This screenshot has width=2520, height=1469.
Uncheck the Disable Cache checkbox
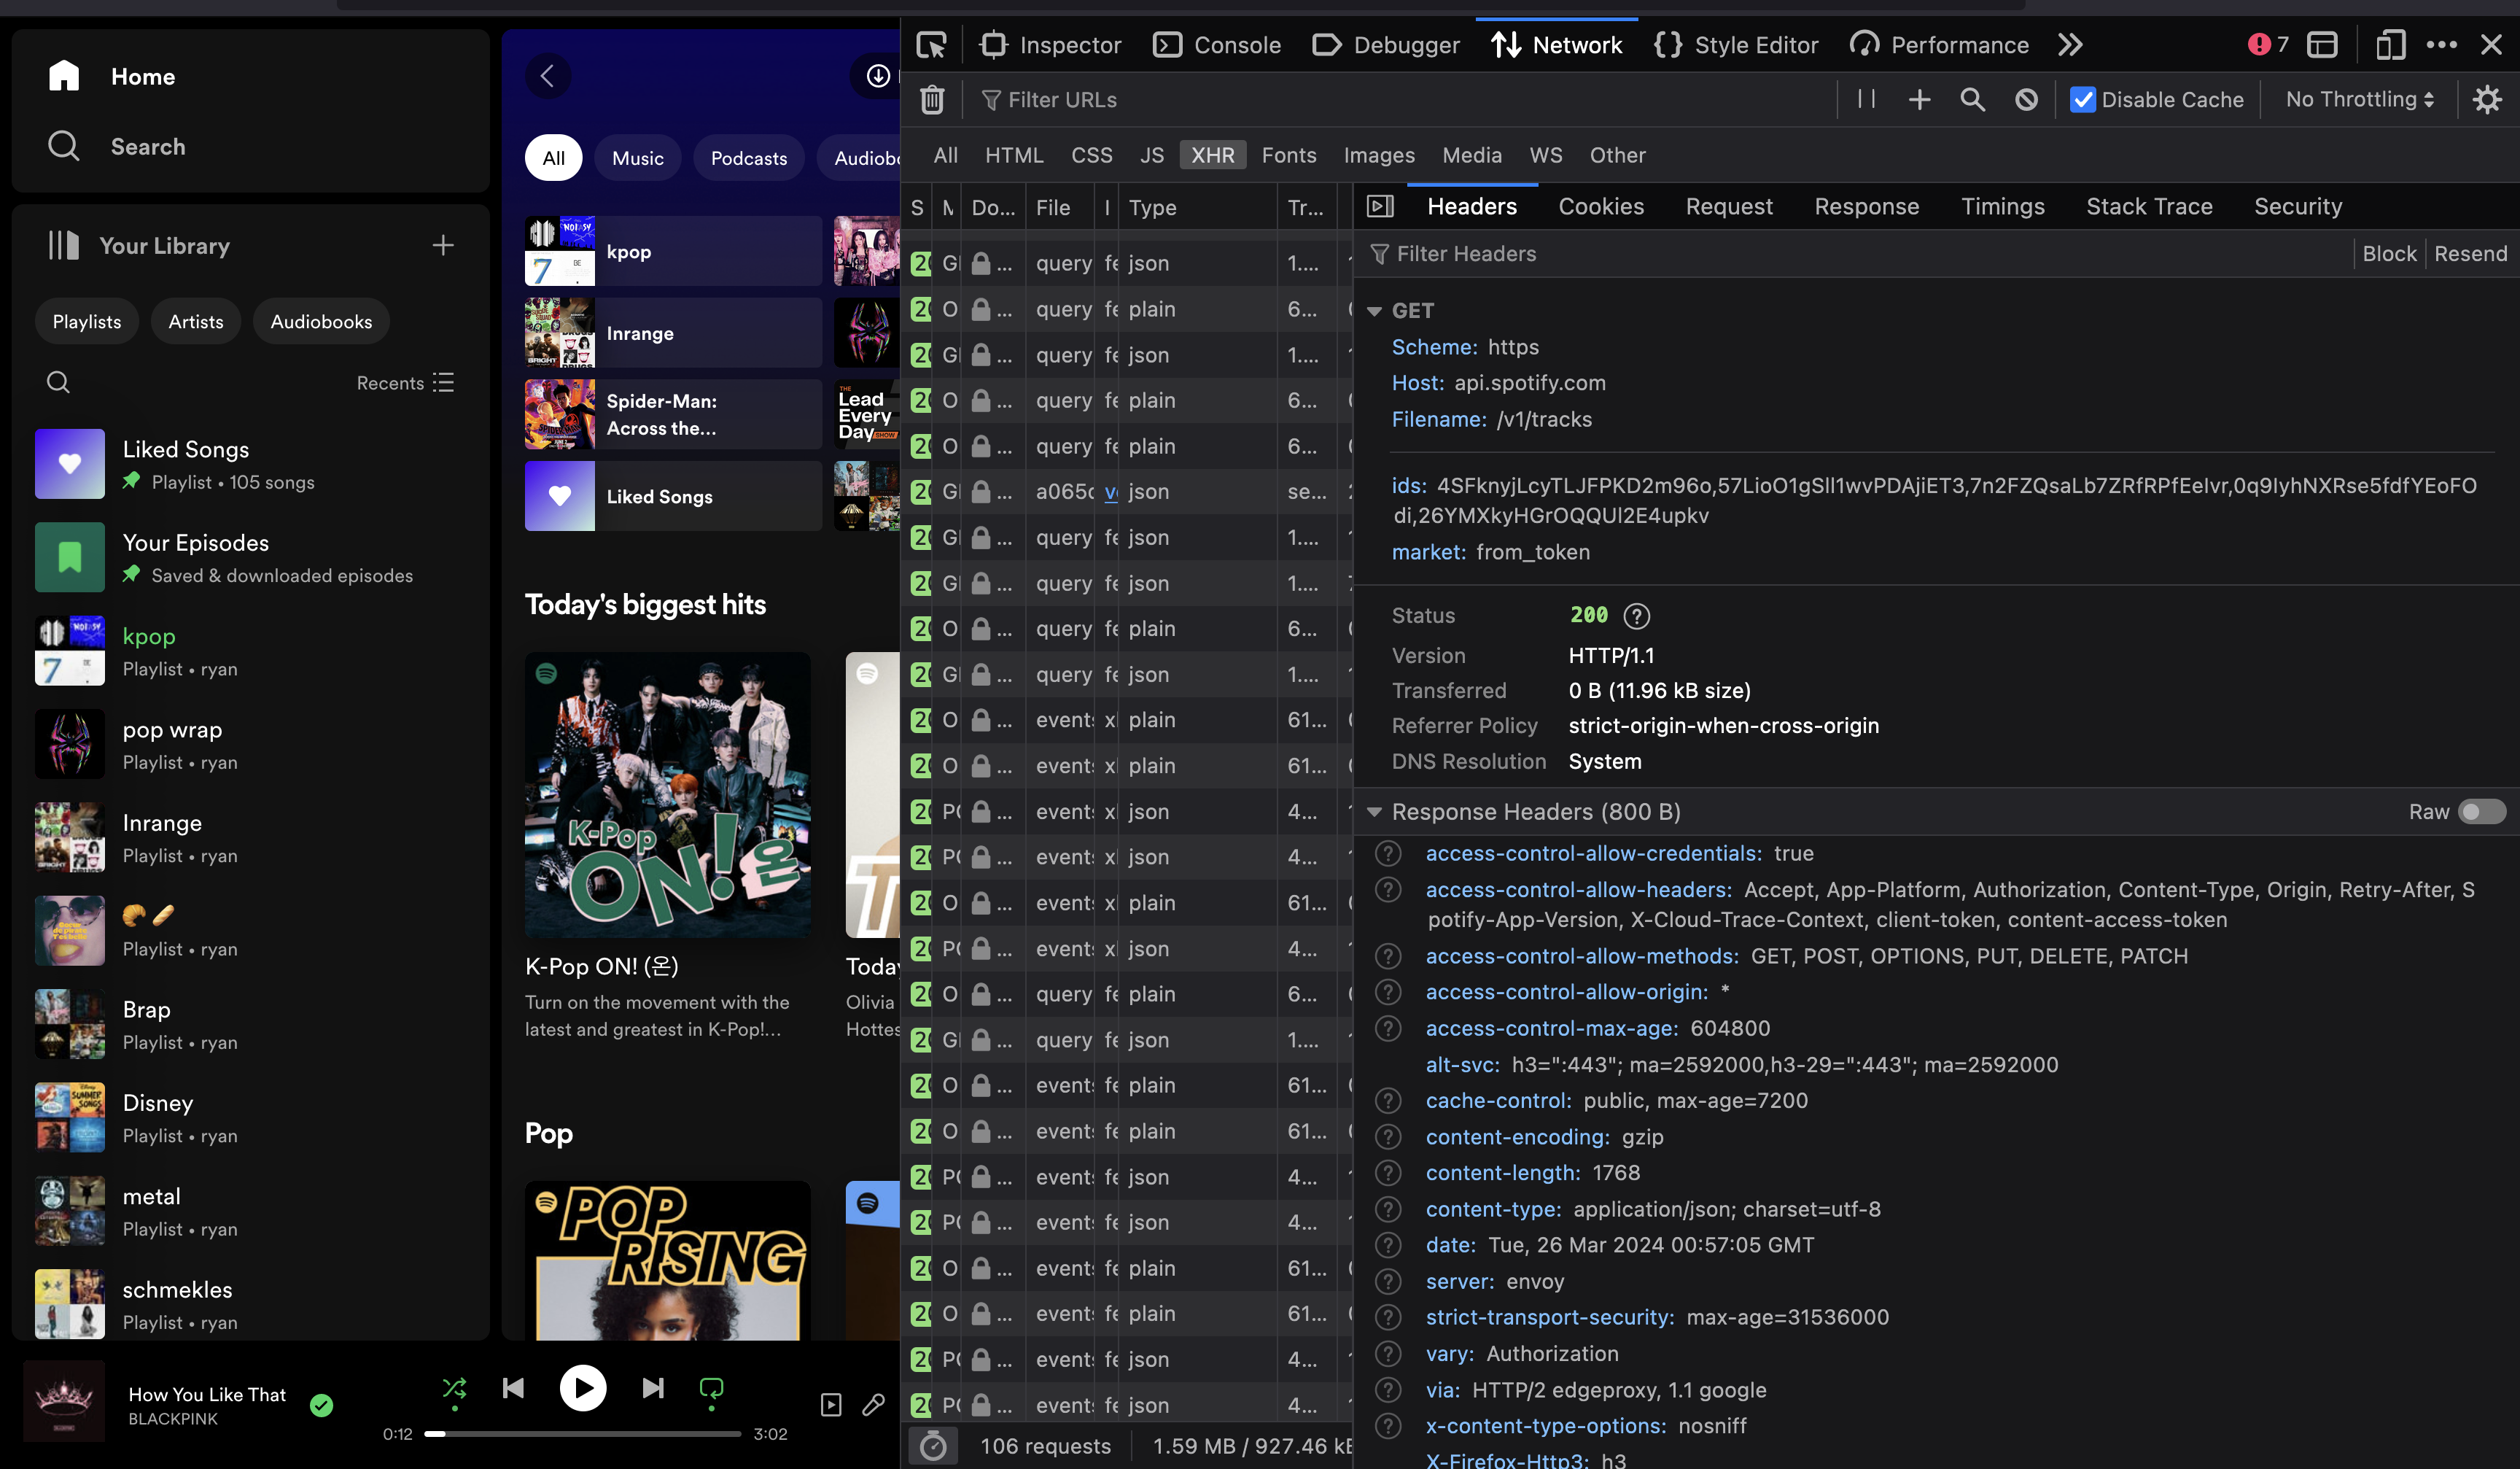click(2083, 99)
